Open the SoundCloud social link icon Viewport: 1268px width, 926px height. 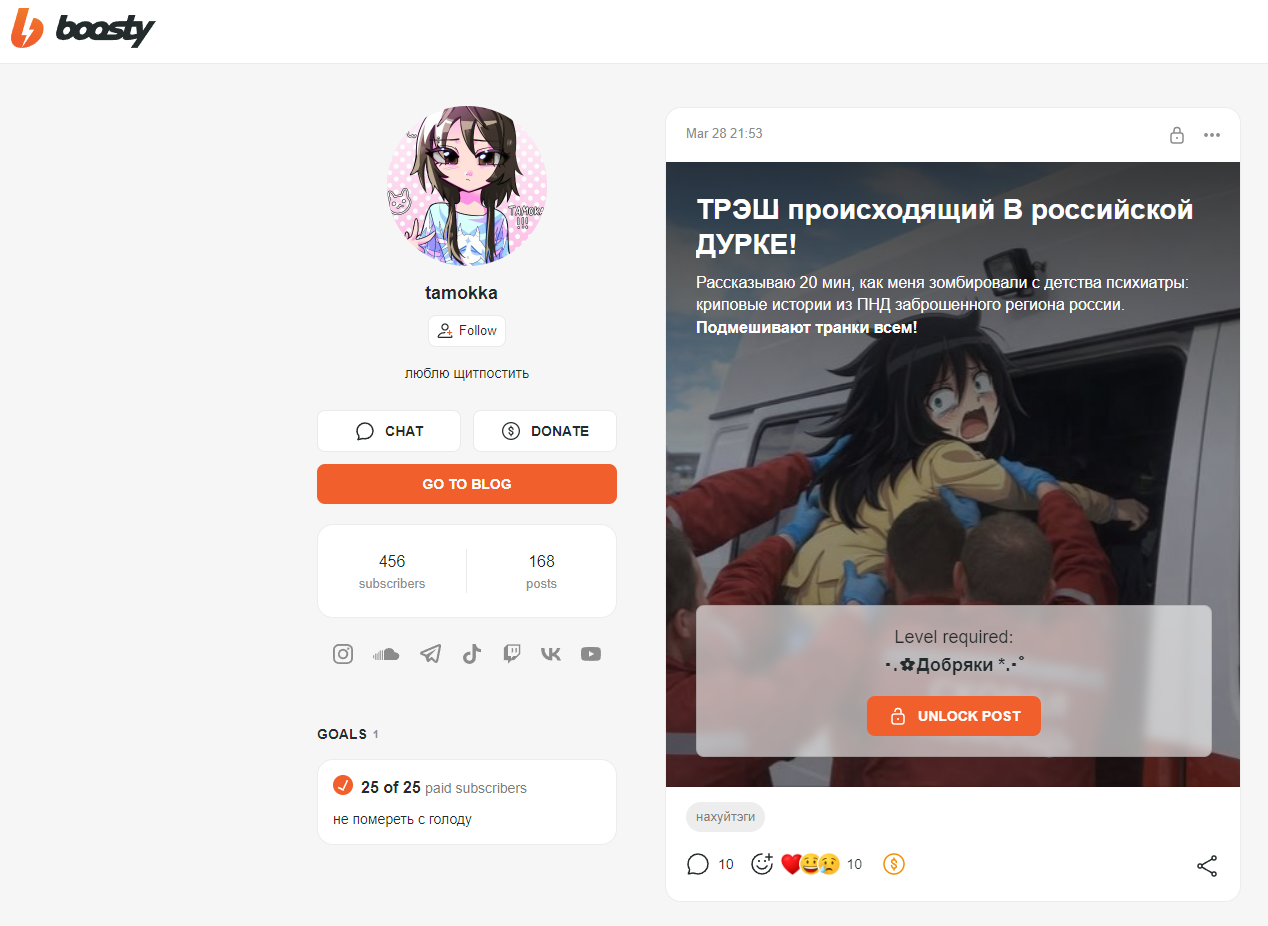(386, 654)
